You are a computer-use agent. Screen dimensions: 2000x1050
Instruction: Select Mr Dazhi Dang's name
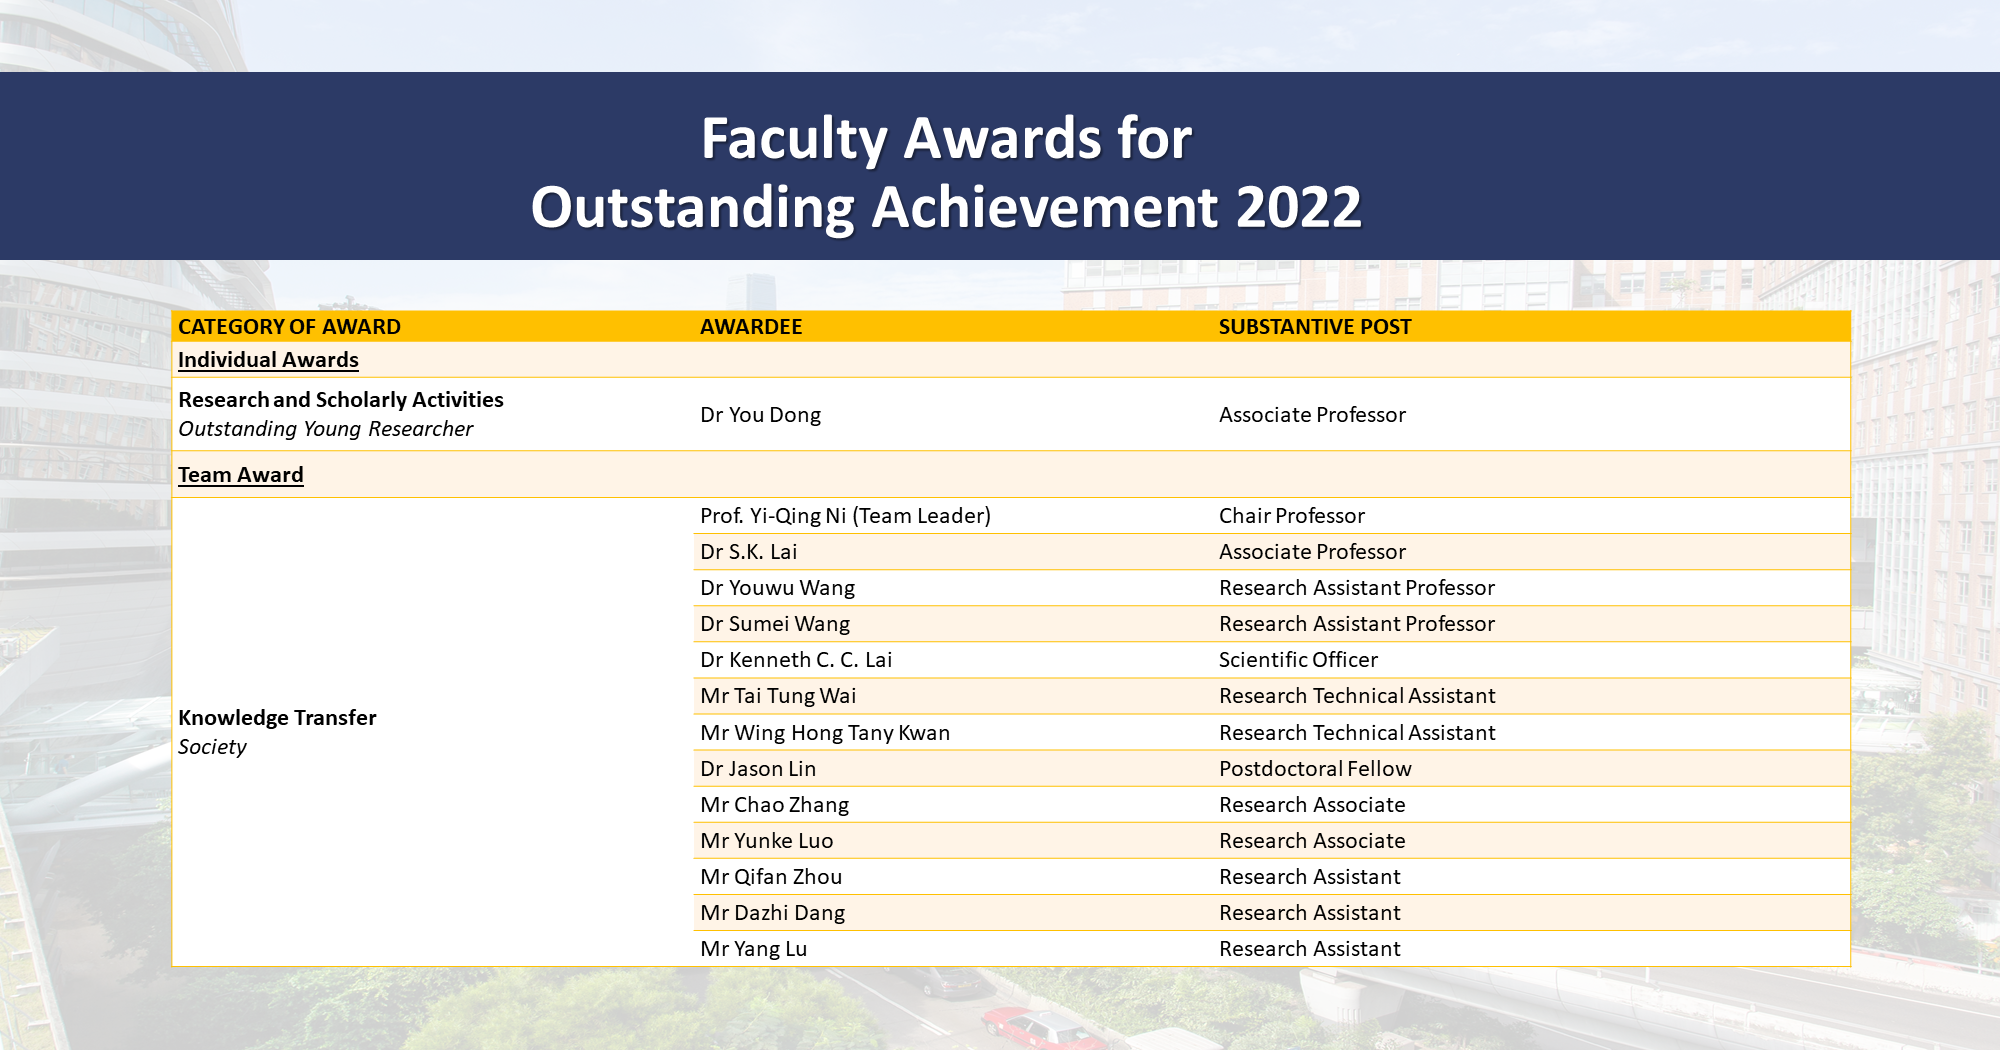773,912
